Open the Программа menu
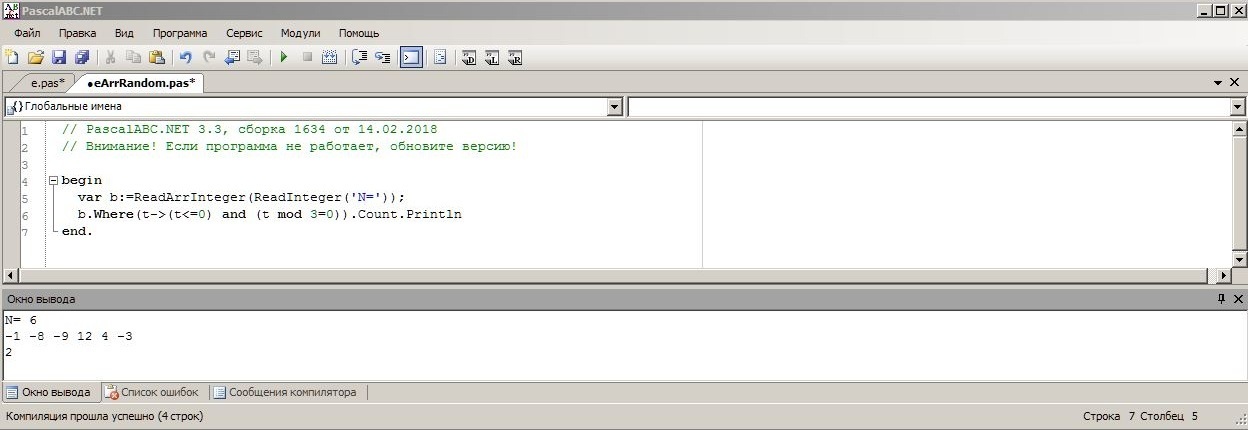Image resolution: width=1248 pixels, height=430 pixels. pos(181,33)
